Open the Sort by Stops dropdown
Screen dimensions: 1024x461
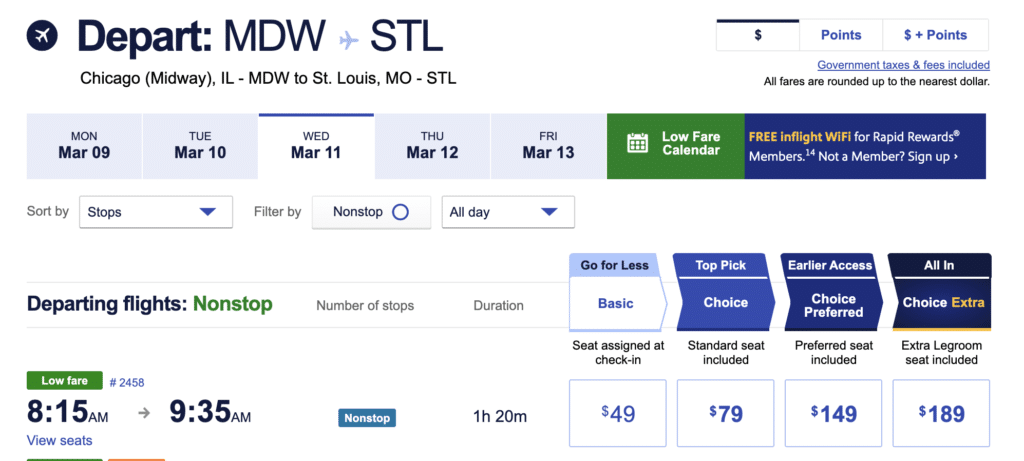156,212
